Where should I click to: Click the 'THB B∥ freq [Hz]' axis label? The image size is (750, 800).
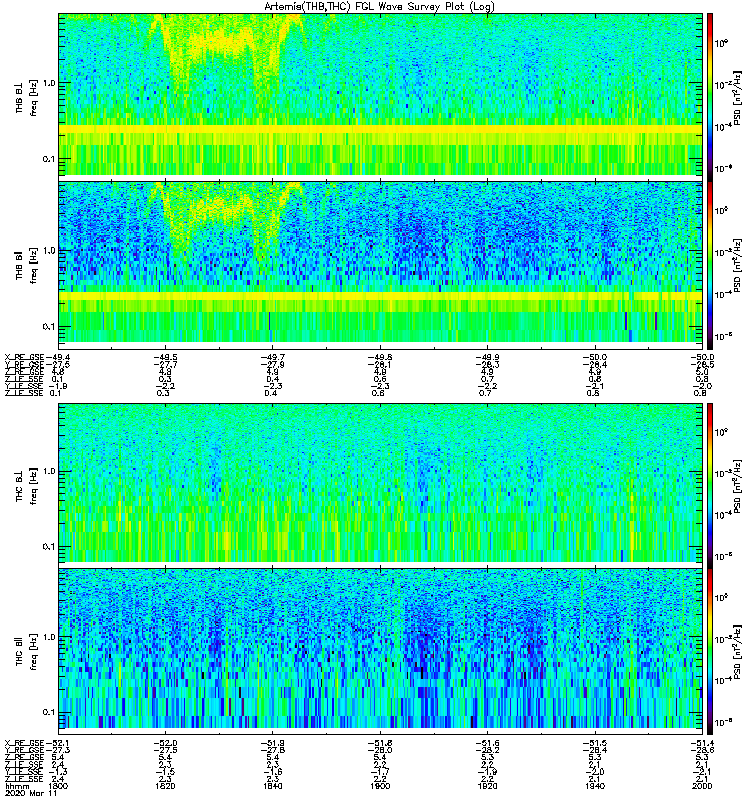(26, 265)
